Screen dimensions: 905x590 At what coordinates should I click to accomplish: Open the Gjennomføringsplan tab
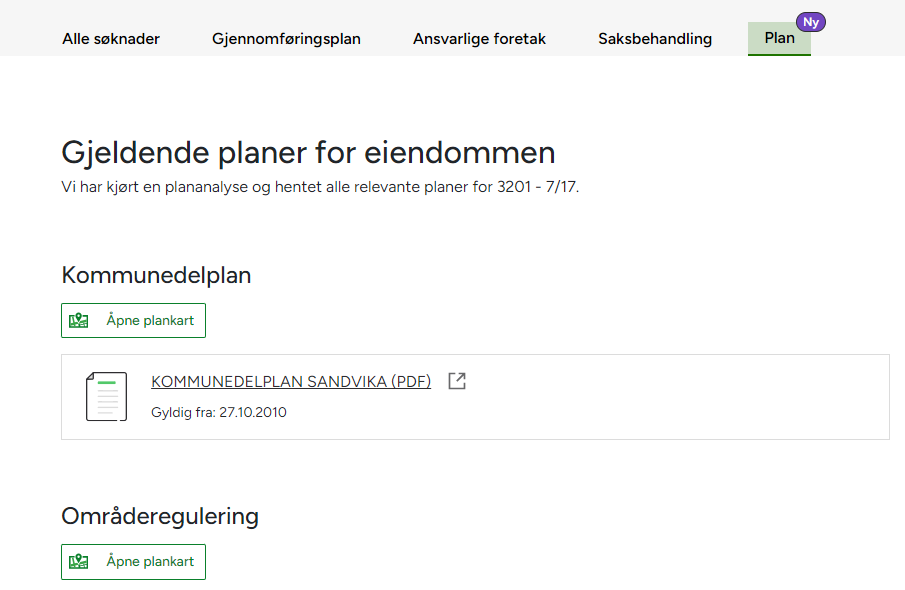[x=286, y=39]
